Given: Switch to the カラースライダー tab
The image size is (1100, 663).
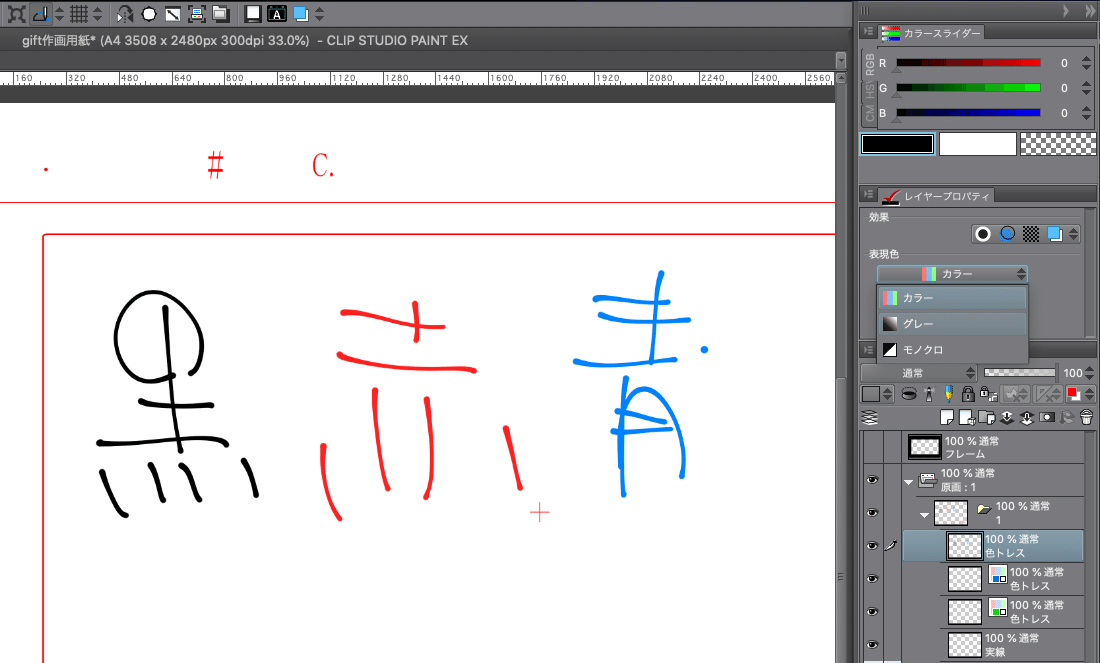Looking at the screenshot, I should pos(935,32).
